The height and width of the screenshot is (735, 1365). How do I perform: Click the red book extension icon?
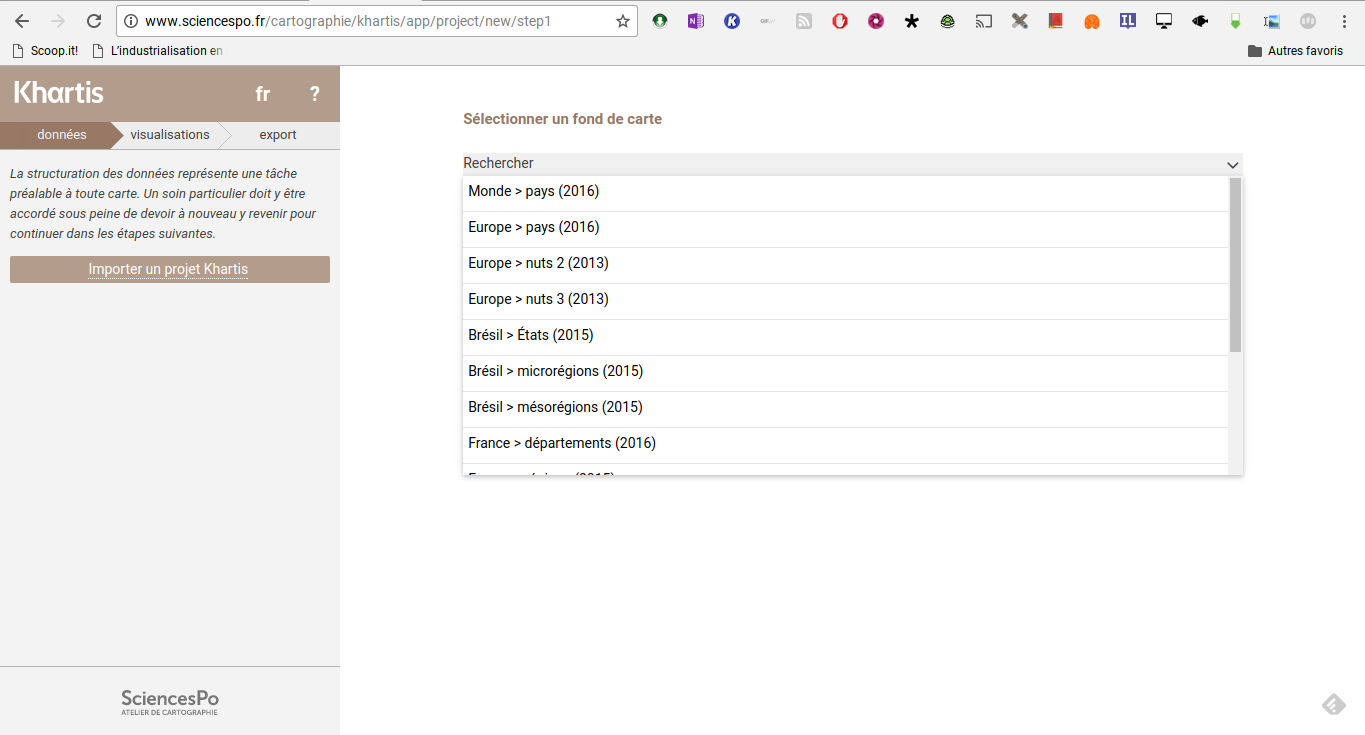1056,21
